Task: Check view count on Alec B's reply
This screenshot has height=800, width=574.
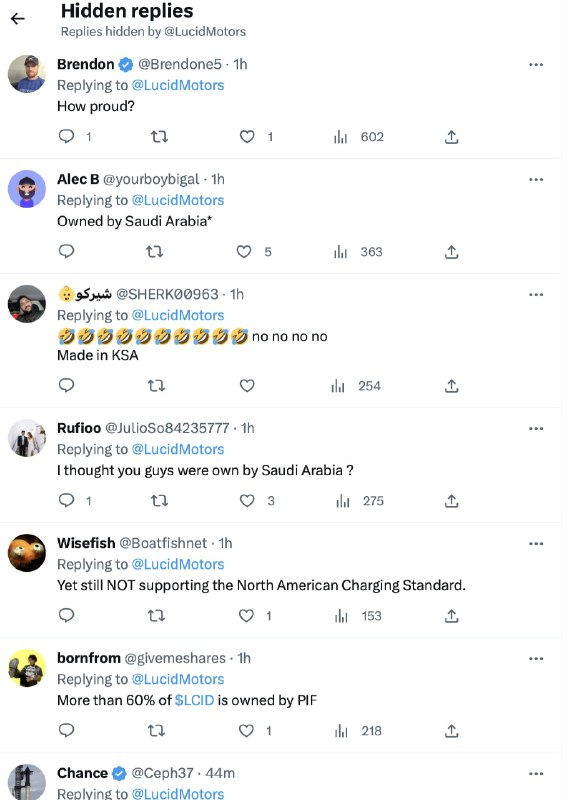Action: [358, 252]
